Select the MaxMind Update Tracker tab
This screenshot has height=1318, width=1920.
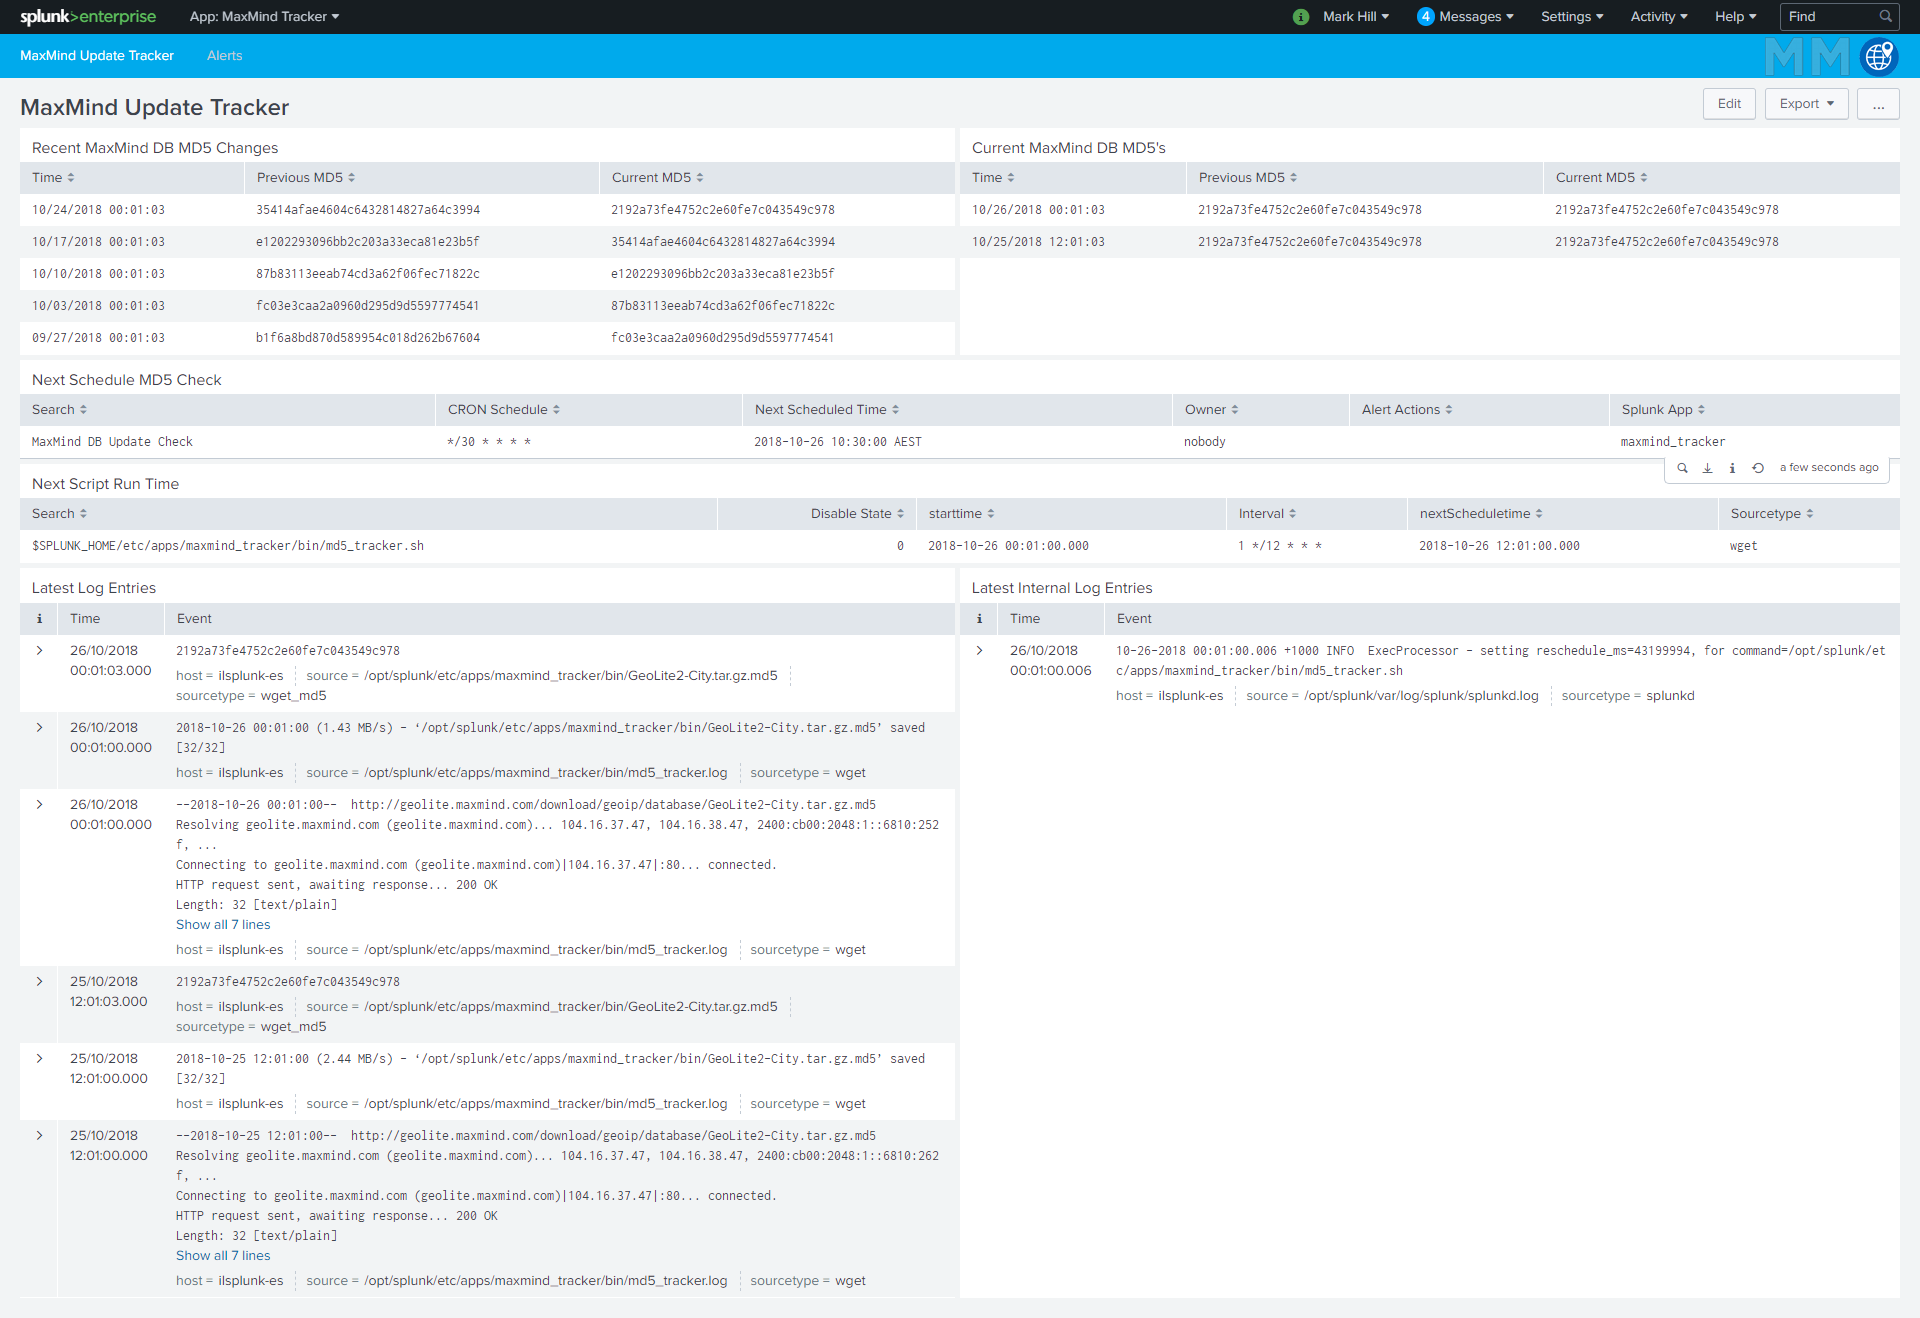click(97, 56)
